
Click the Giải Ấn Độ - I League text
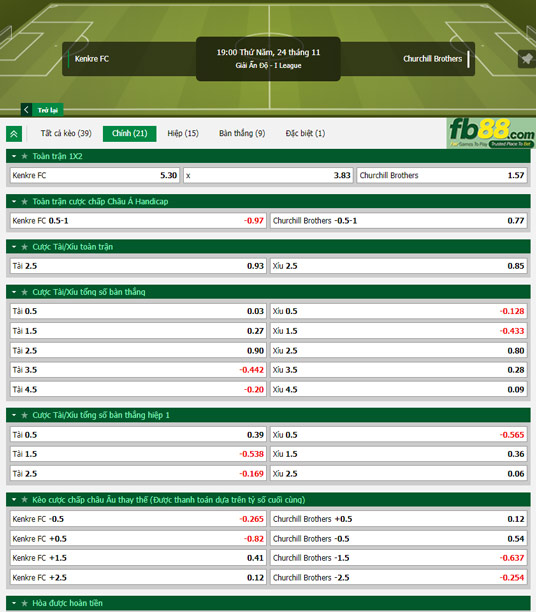tap(268, 66)
